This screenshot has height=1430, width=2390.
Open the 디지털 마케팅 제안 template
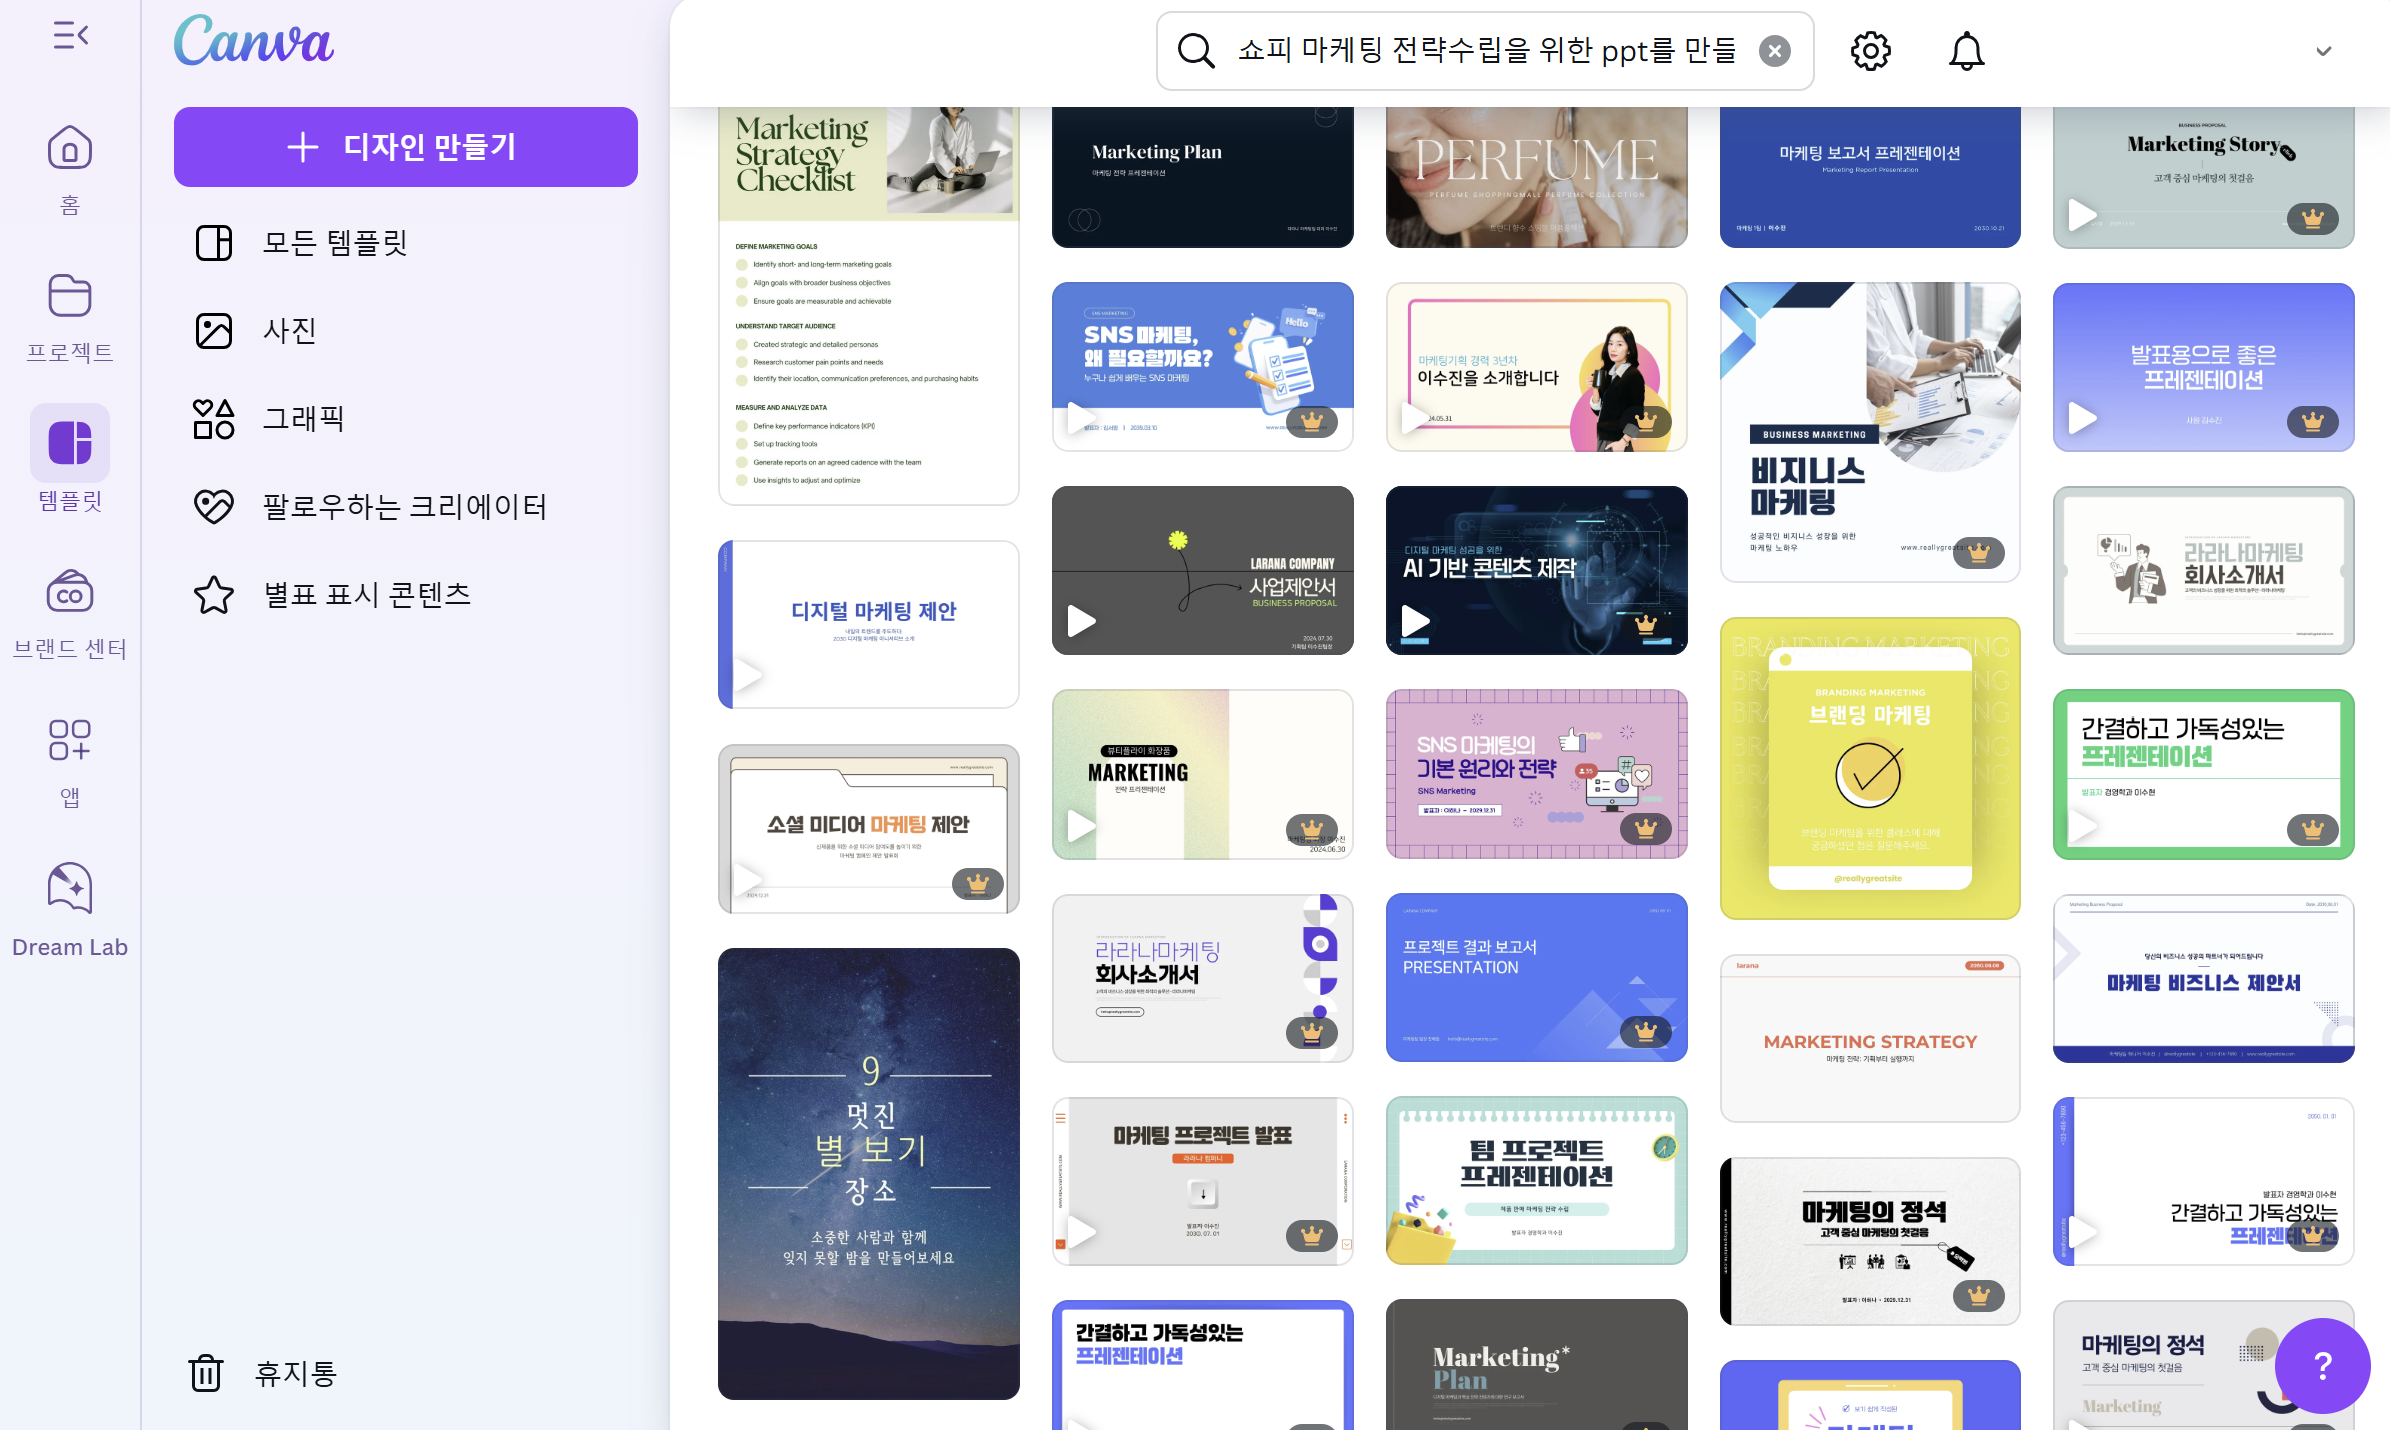pos(869,624)
